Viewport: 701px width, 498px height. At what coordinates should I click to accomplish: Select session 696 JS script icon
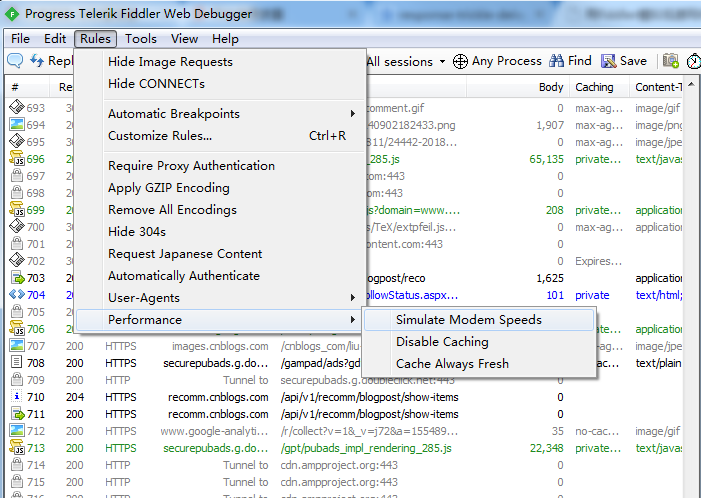coord(17,158)
